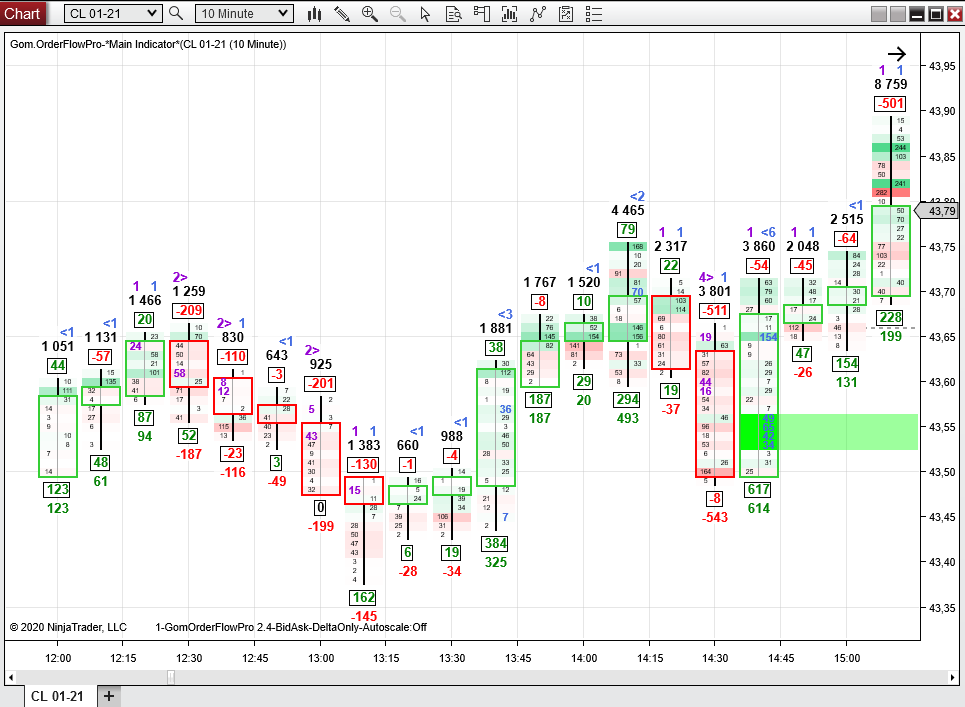Click the zoom out magnifier icon
This screenshot has width=965, height=707.
pyautogui.click(x=398, y=14)
